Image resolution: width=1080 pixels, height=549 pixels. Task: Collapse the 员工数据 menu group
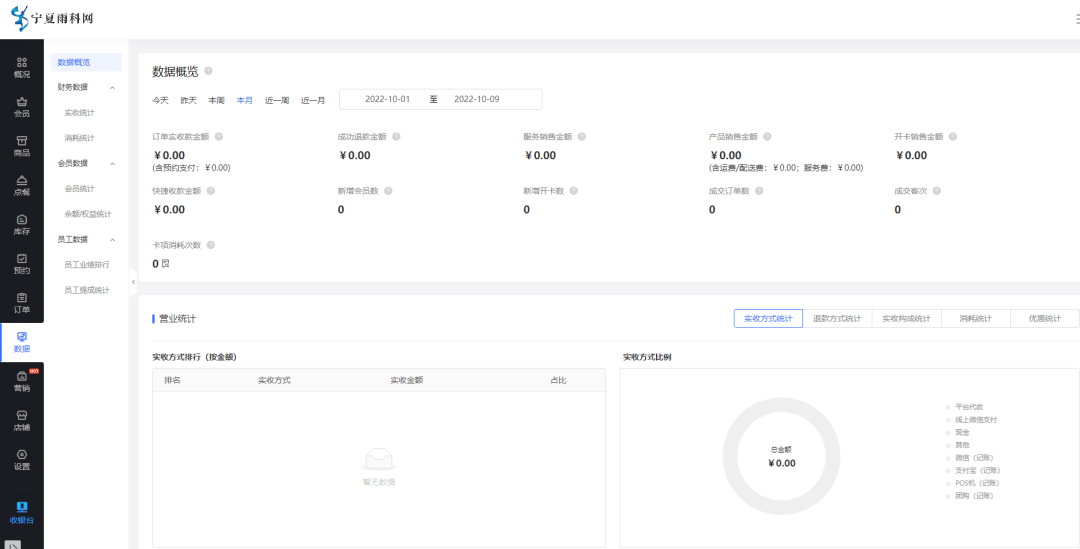click(112, 240)
